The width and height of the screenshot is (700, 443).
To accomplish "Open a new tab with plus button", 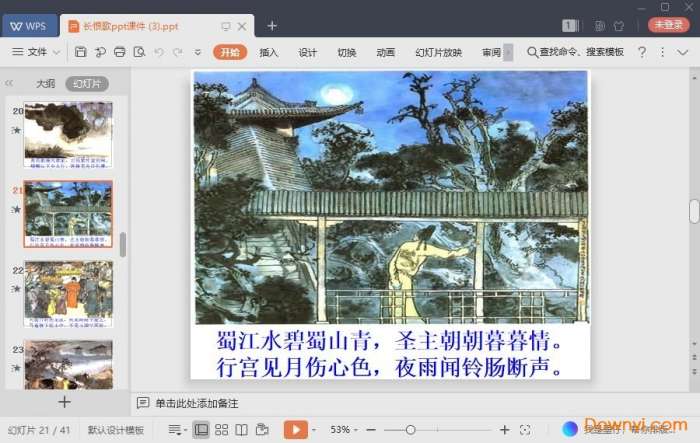I will tap(272, 26).
